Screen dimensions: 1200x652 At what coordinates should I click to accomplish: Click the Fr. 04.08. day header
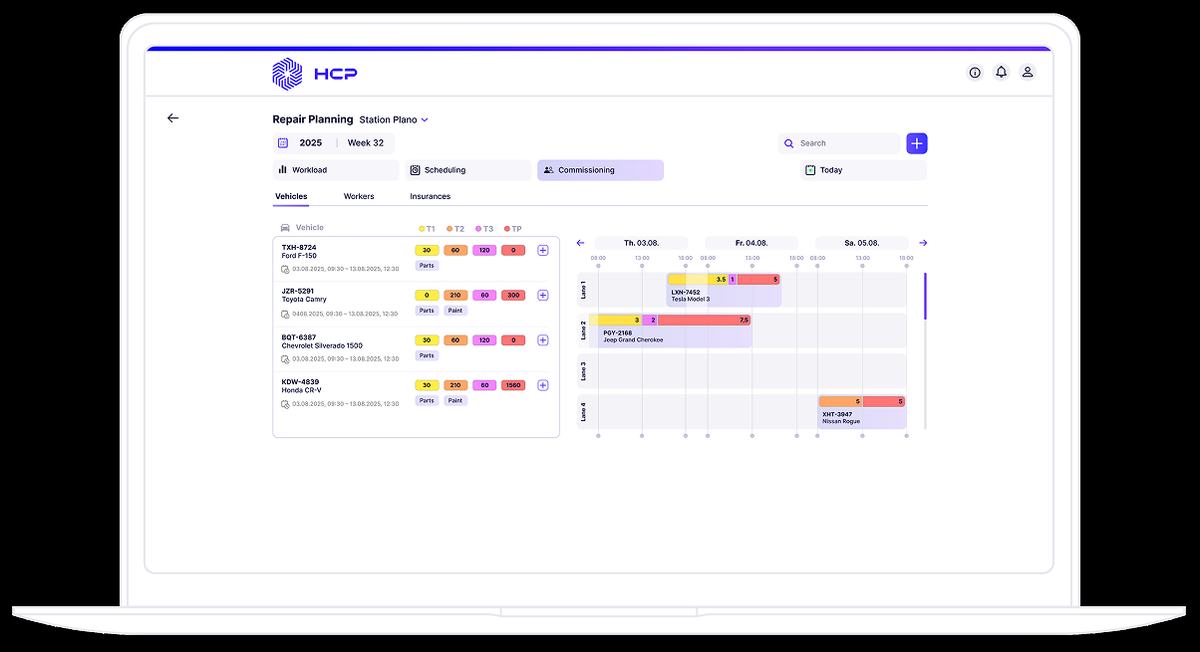pos(751,243)
